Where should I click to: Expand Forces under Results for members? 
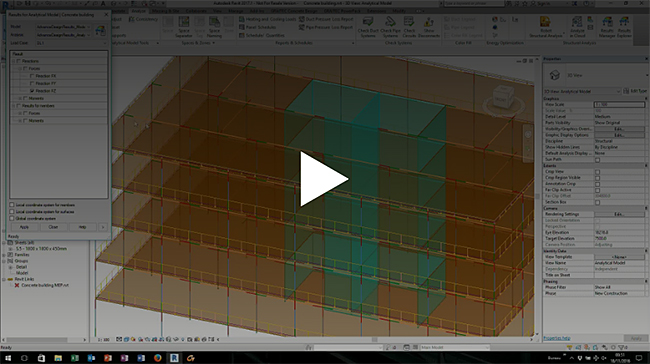(20, 113)
